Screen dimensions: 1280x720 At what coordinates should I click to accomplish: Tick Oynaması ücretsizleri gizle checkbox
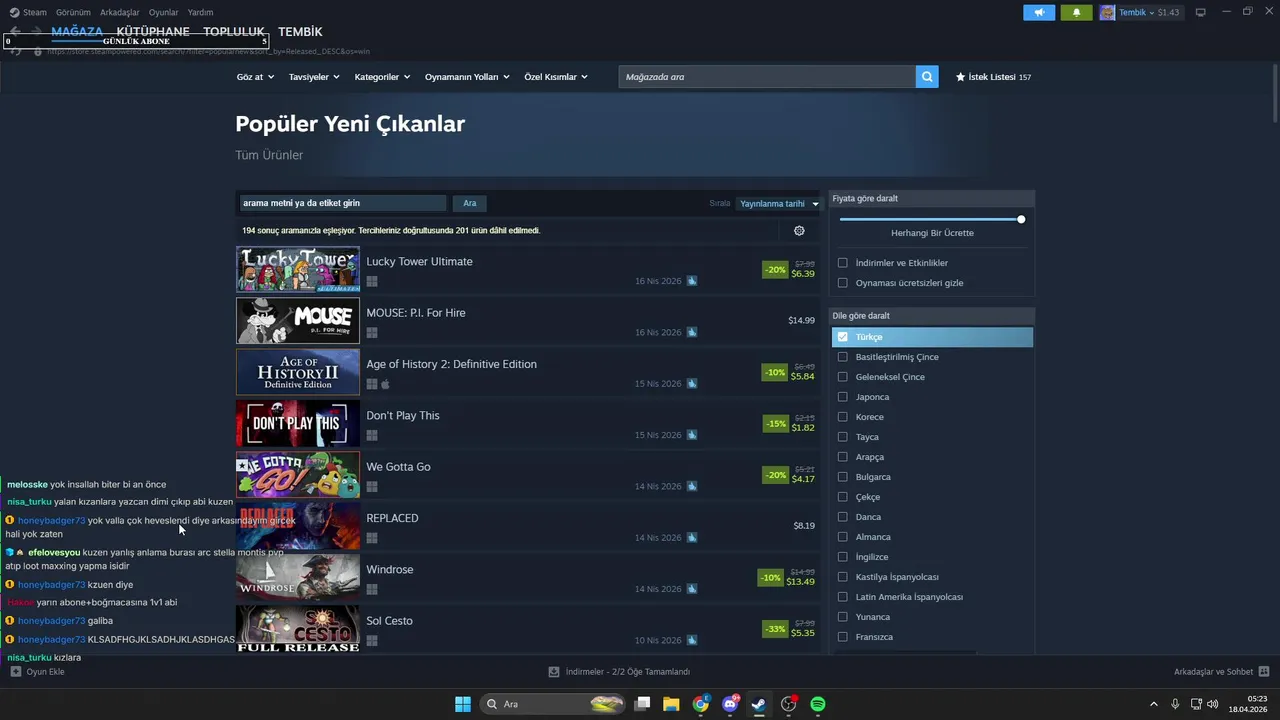click(x=842, y=283)
